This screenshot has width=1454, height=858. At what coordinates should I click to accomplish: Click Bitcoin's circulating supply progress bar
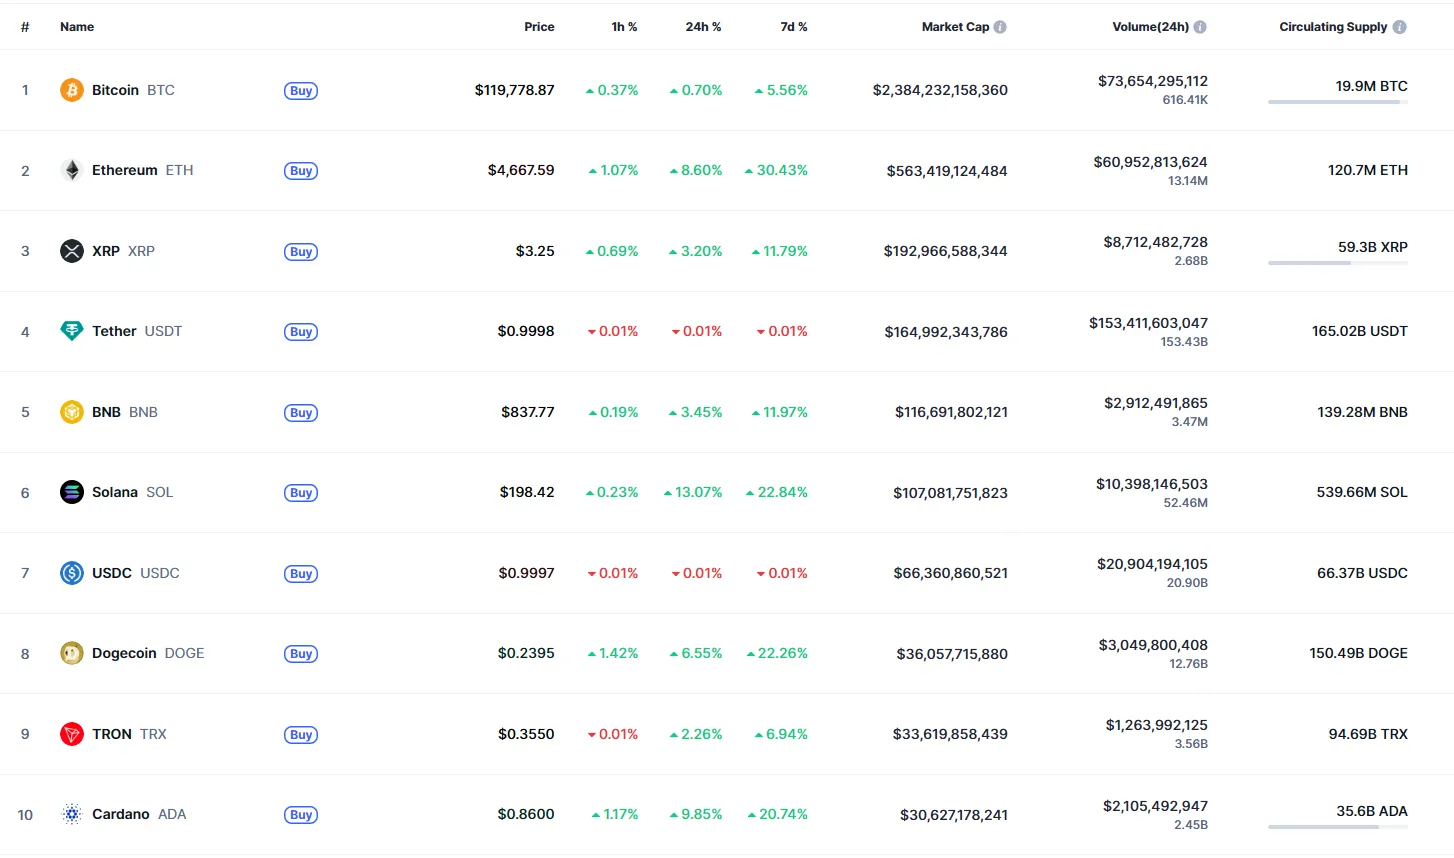click(1338, 102)
